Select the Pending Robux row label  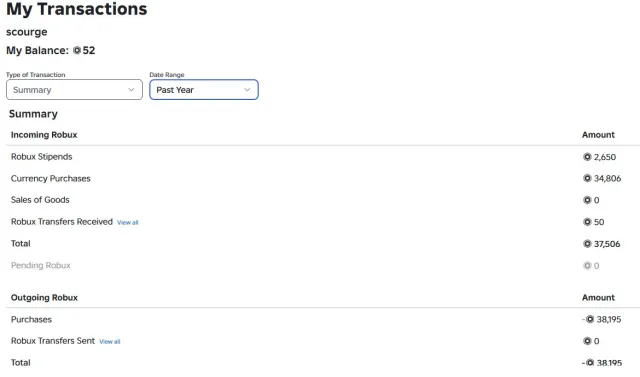coord(40,266)
